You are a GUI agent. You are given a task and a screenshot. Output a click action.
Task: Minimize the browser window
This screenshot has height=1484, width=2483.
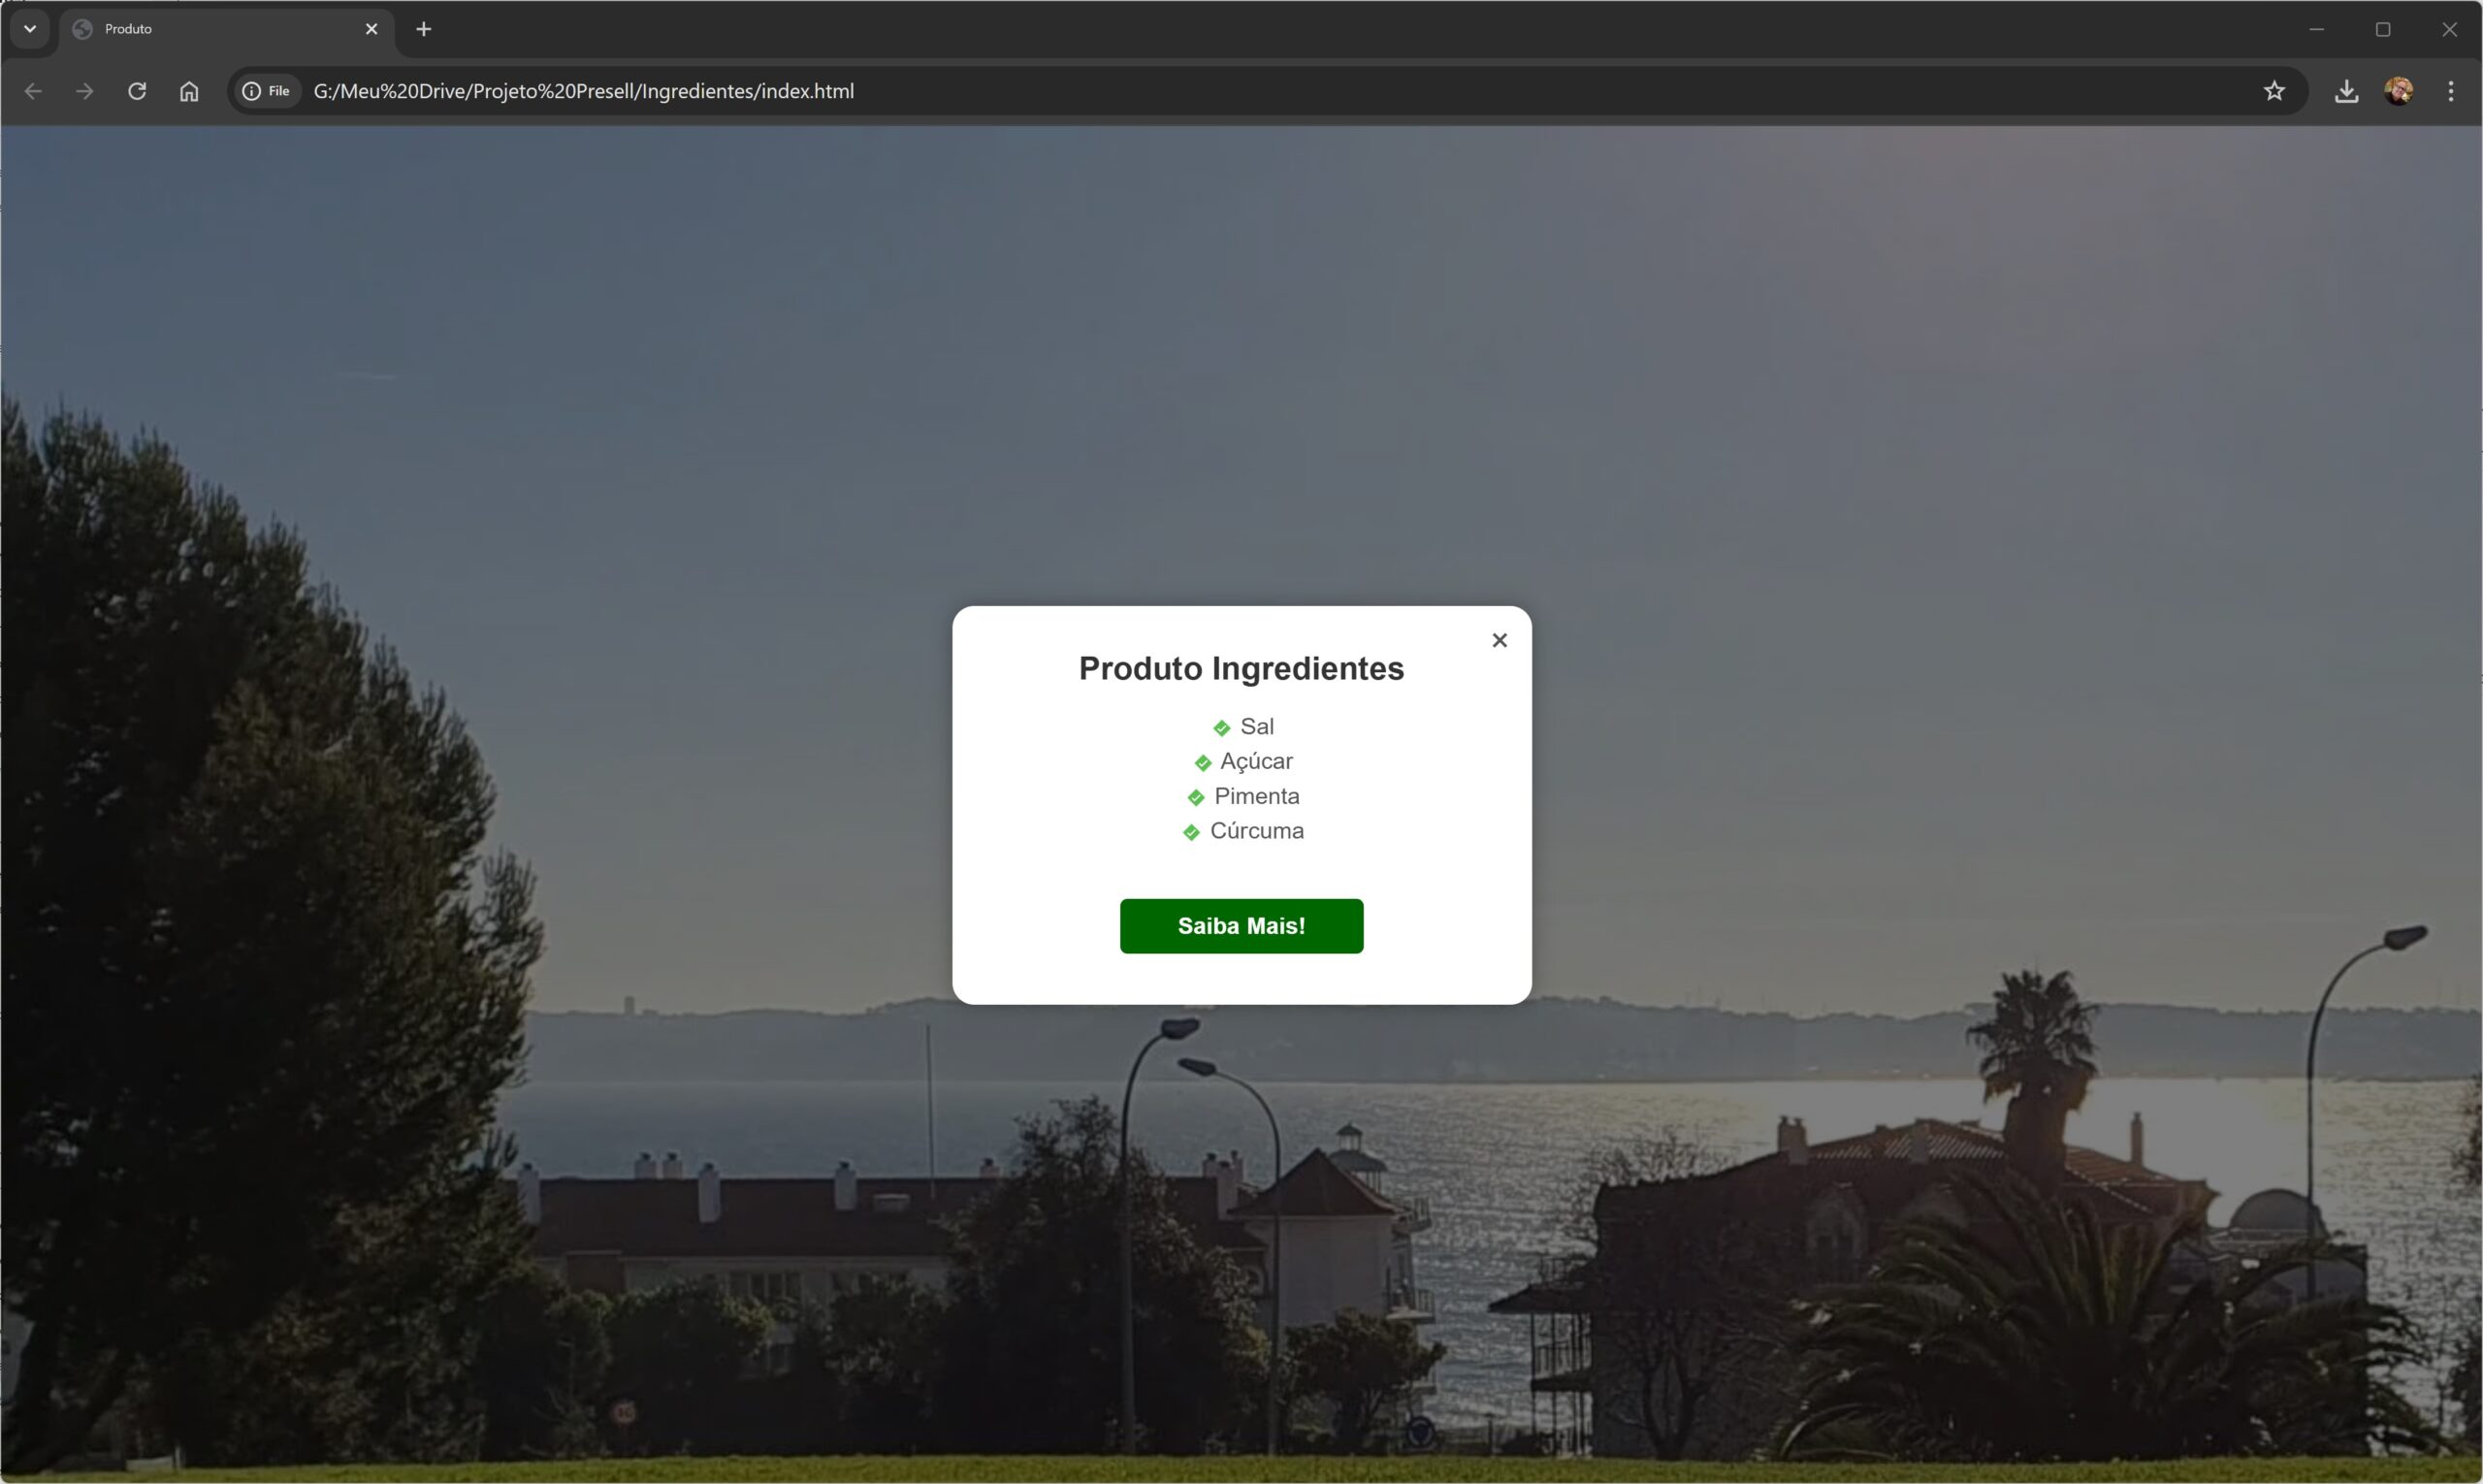click(2317, 29)
